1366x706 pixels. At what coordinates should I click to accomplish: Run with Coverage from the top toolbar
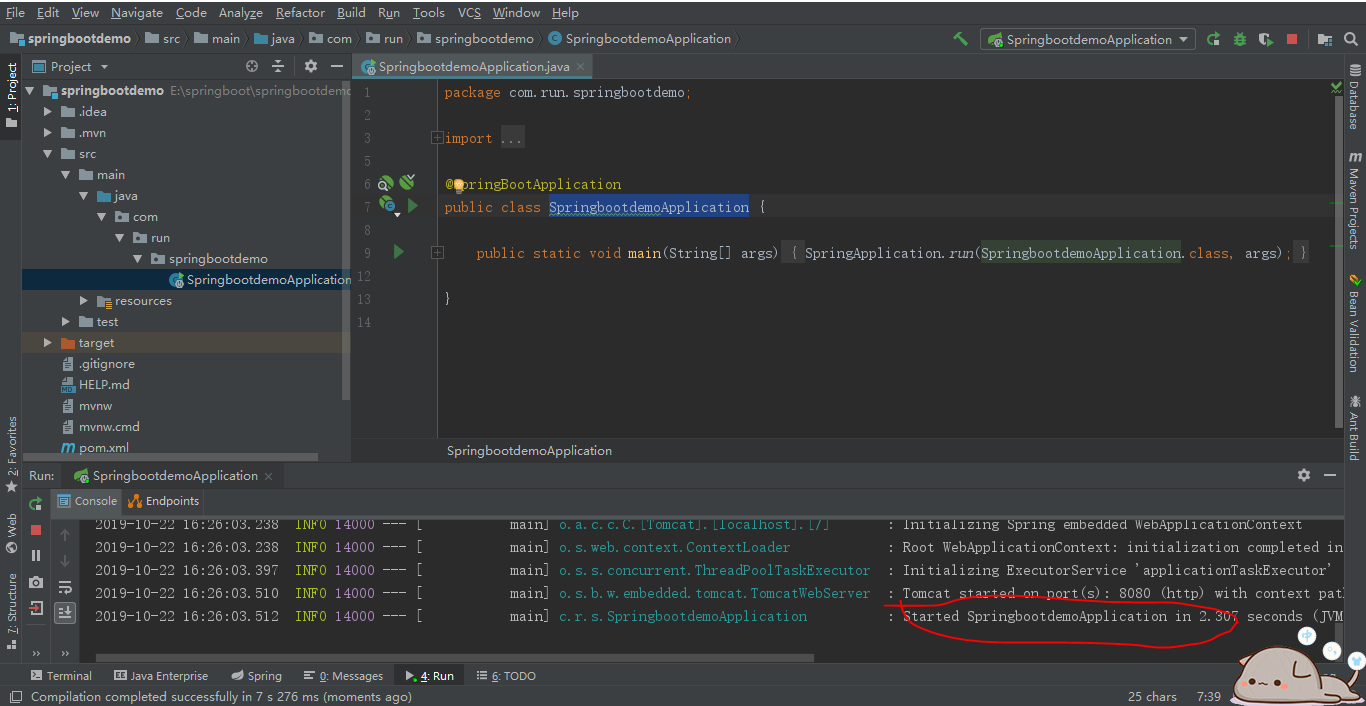[1265, 39]
